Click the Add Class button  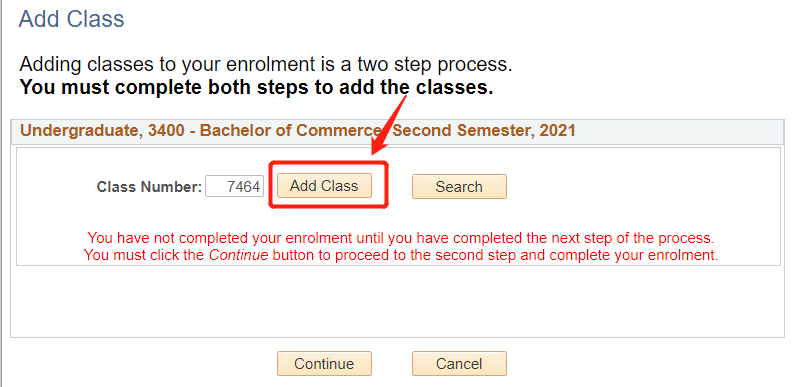324,185
